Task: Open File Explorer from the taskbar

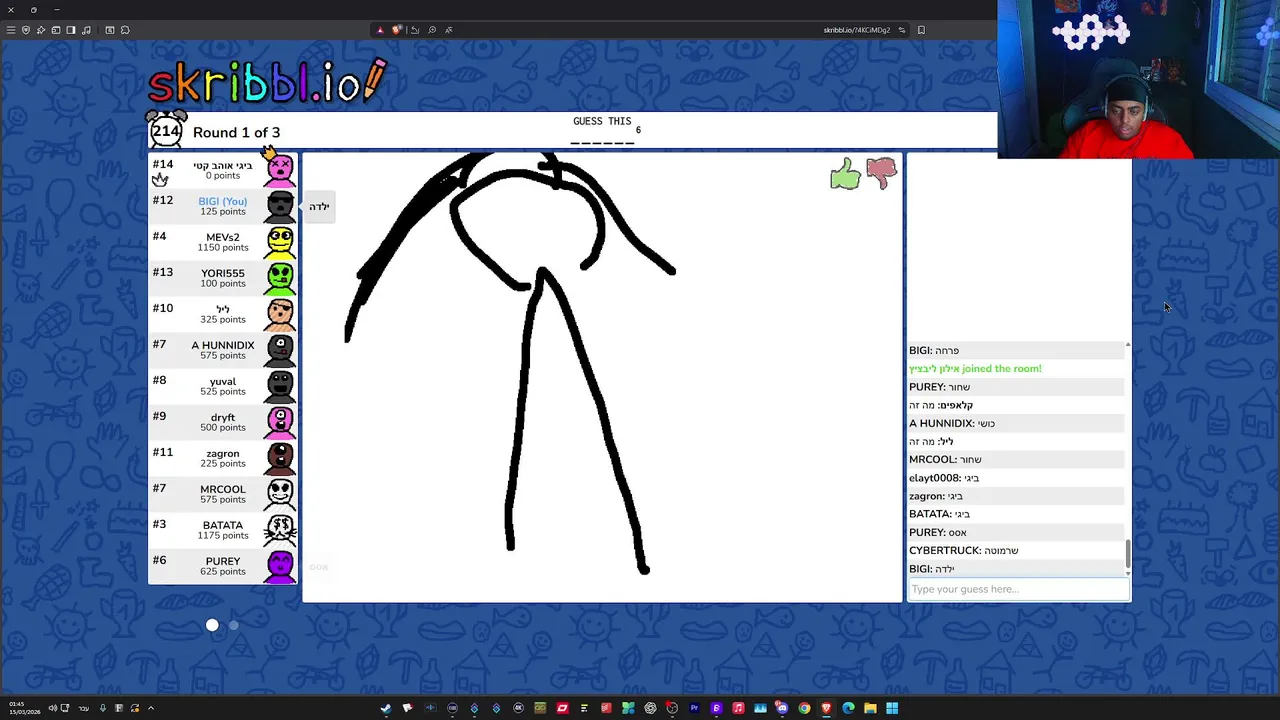Action: click(x=870, y=708)
